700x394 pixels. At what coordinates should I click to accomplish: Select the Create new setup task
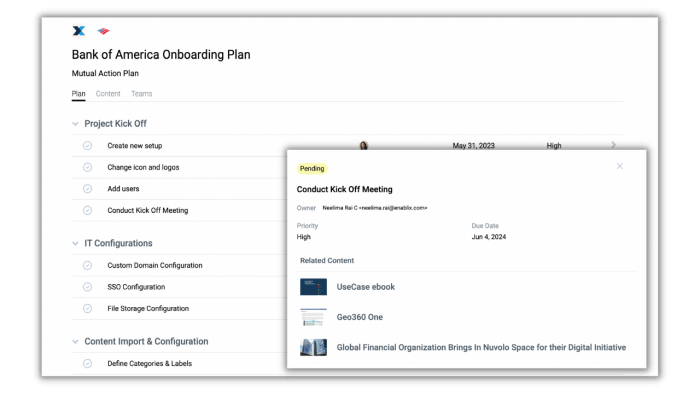[135, 146]
